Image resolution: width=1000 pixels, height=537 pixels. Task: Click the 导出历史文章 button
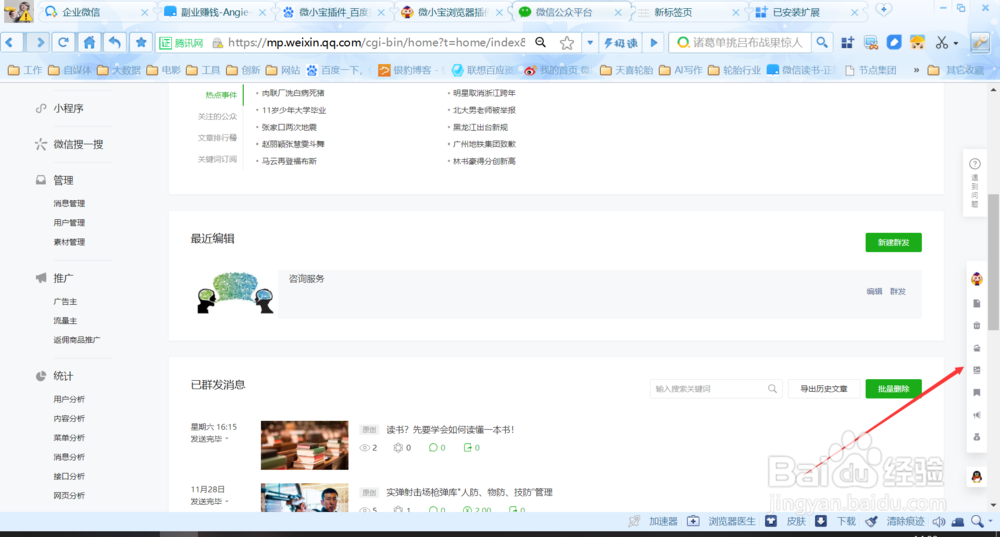823,388
